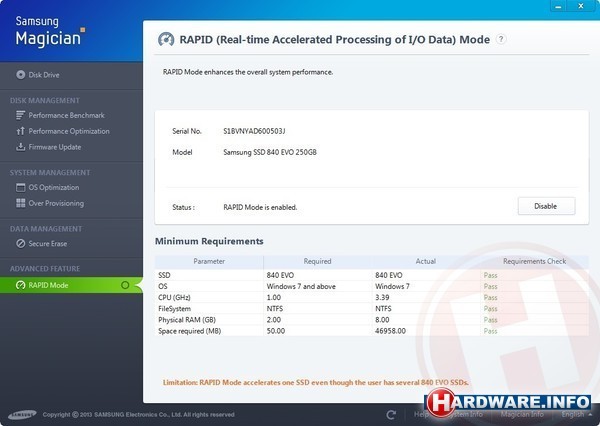Image resolution: width=600 pixels, height=426 pixels.
Task: Click the OS Optimization window icon
Action: (21, 188)
